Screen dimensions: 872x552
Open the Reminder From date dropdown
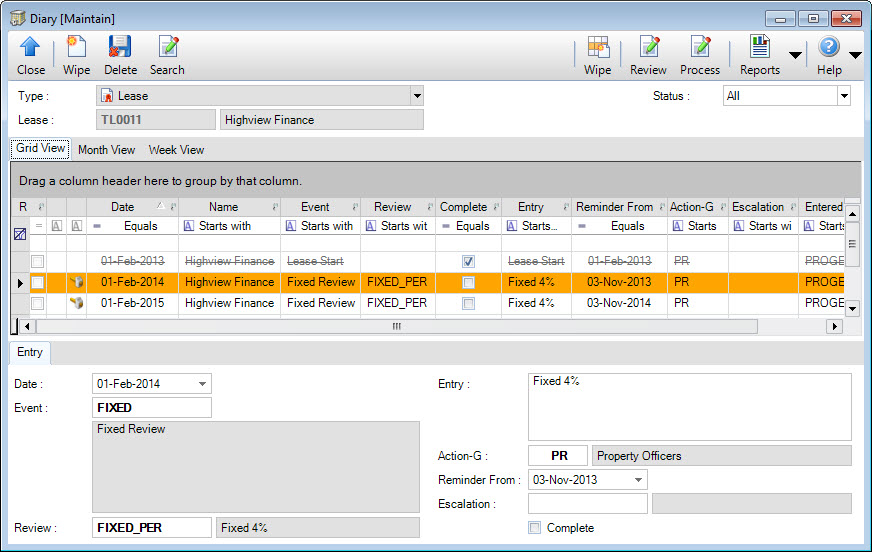click(x=638, y=480)
